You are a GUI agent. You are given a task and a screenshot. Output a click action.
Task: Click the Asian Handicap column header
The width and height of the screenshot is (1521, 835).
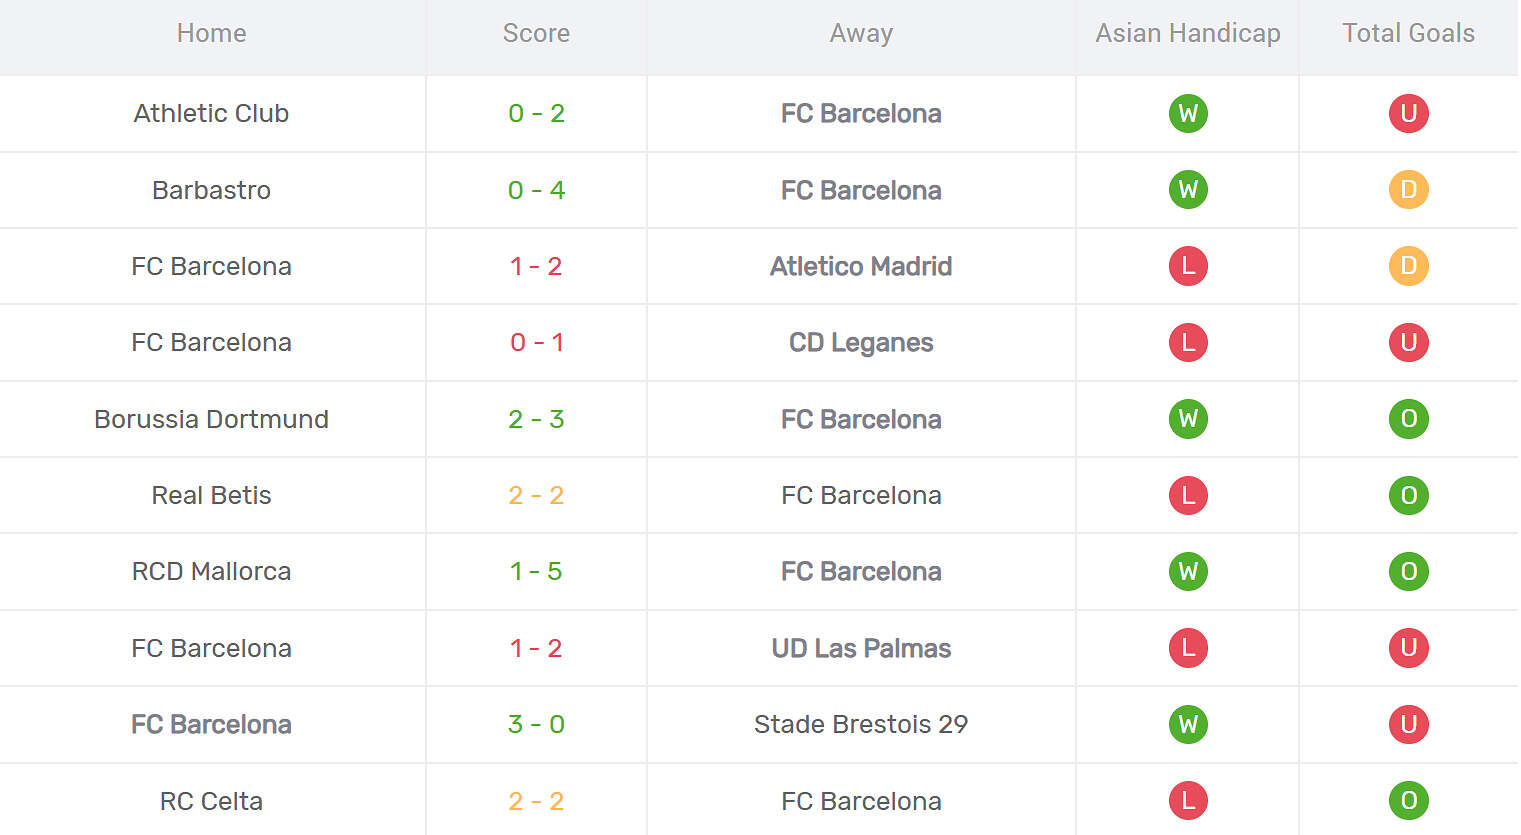pos(1188,33)
